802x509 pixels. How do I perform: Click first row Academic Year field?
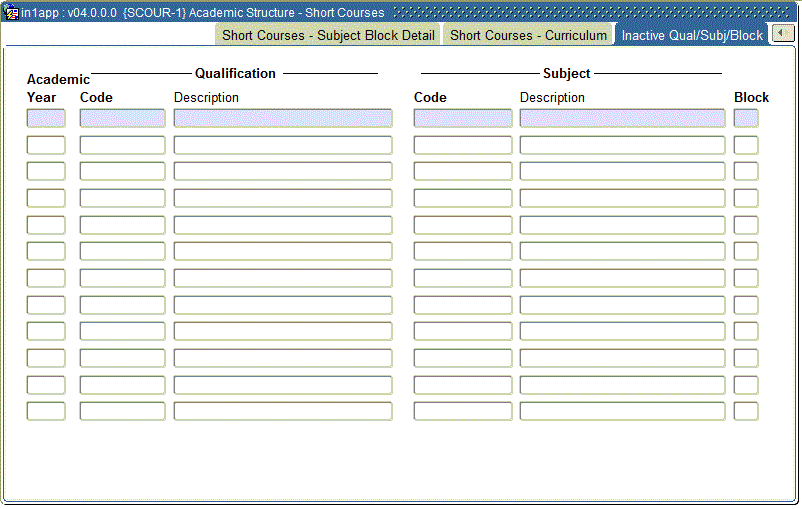(x=46, y=118)
